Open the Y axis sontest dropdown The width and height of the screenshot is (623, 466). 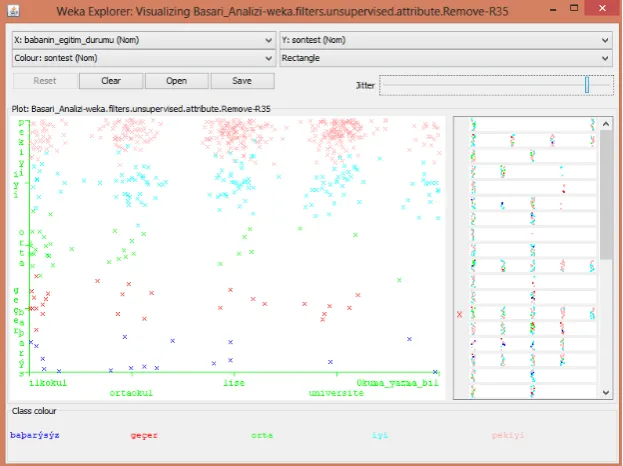click(x=446, y=40)
